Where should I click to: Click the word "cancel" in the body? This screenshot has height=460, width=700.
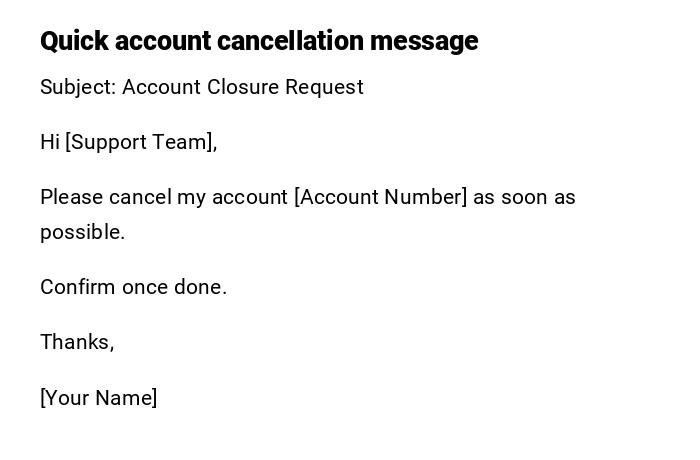(140, 197)
